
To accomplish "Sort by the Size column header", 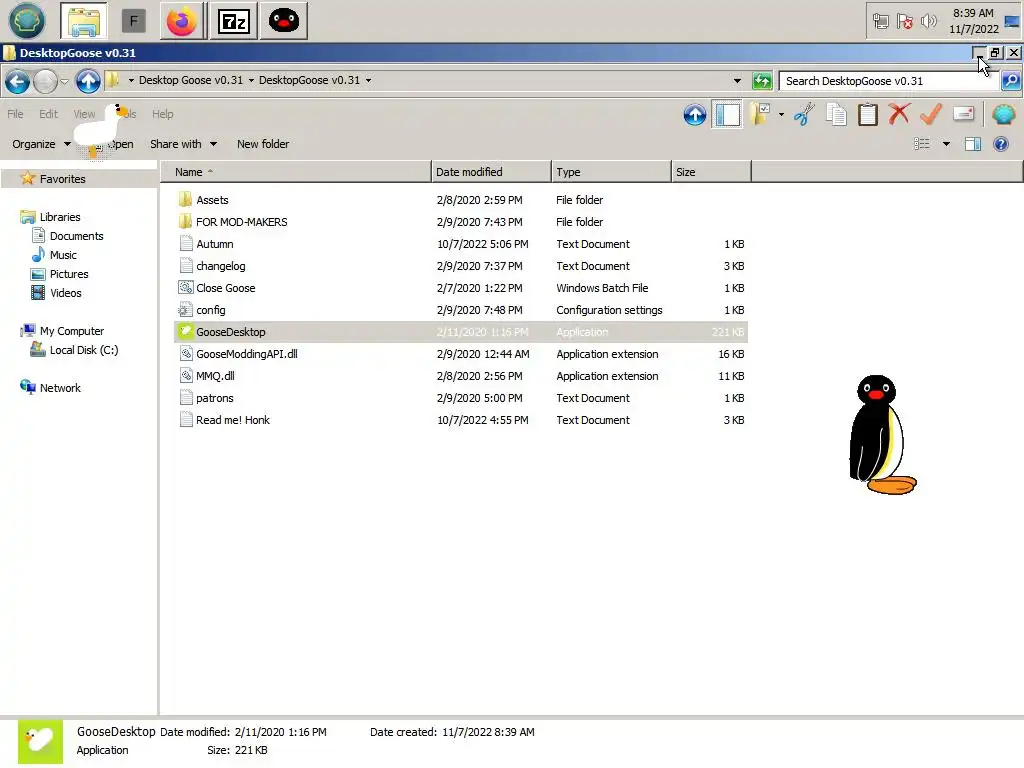I will (x=711, y=172).
